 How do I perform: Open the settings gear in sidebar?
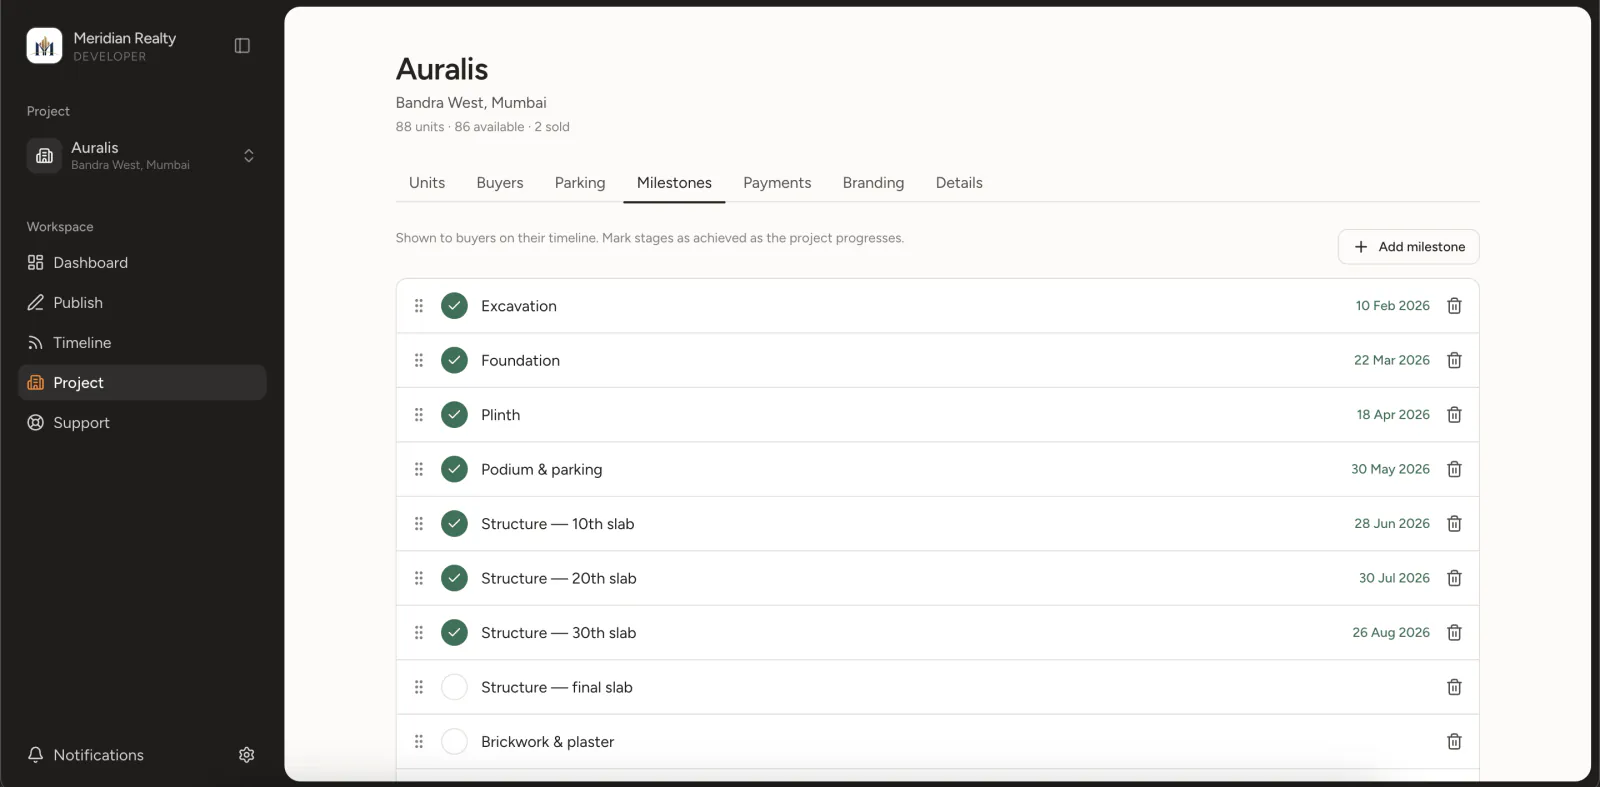tap(247, 755)
